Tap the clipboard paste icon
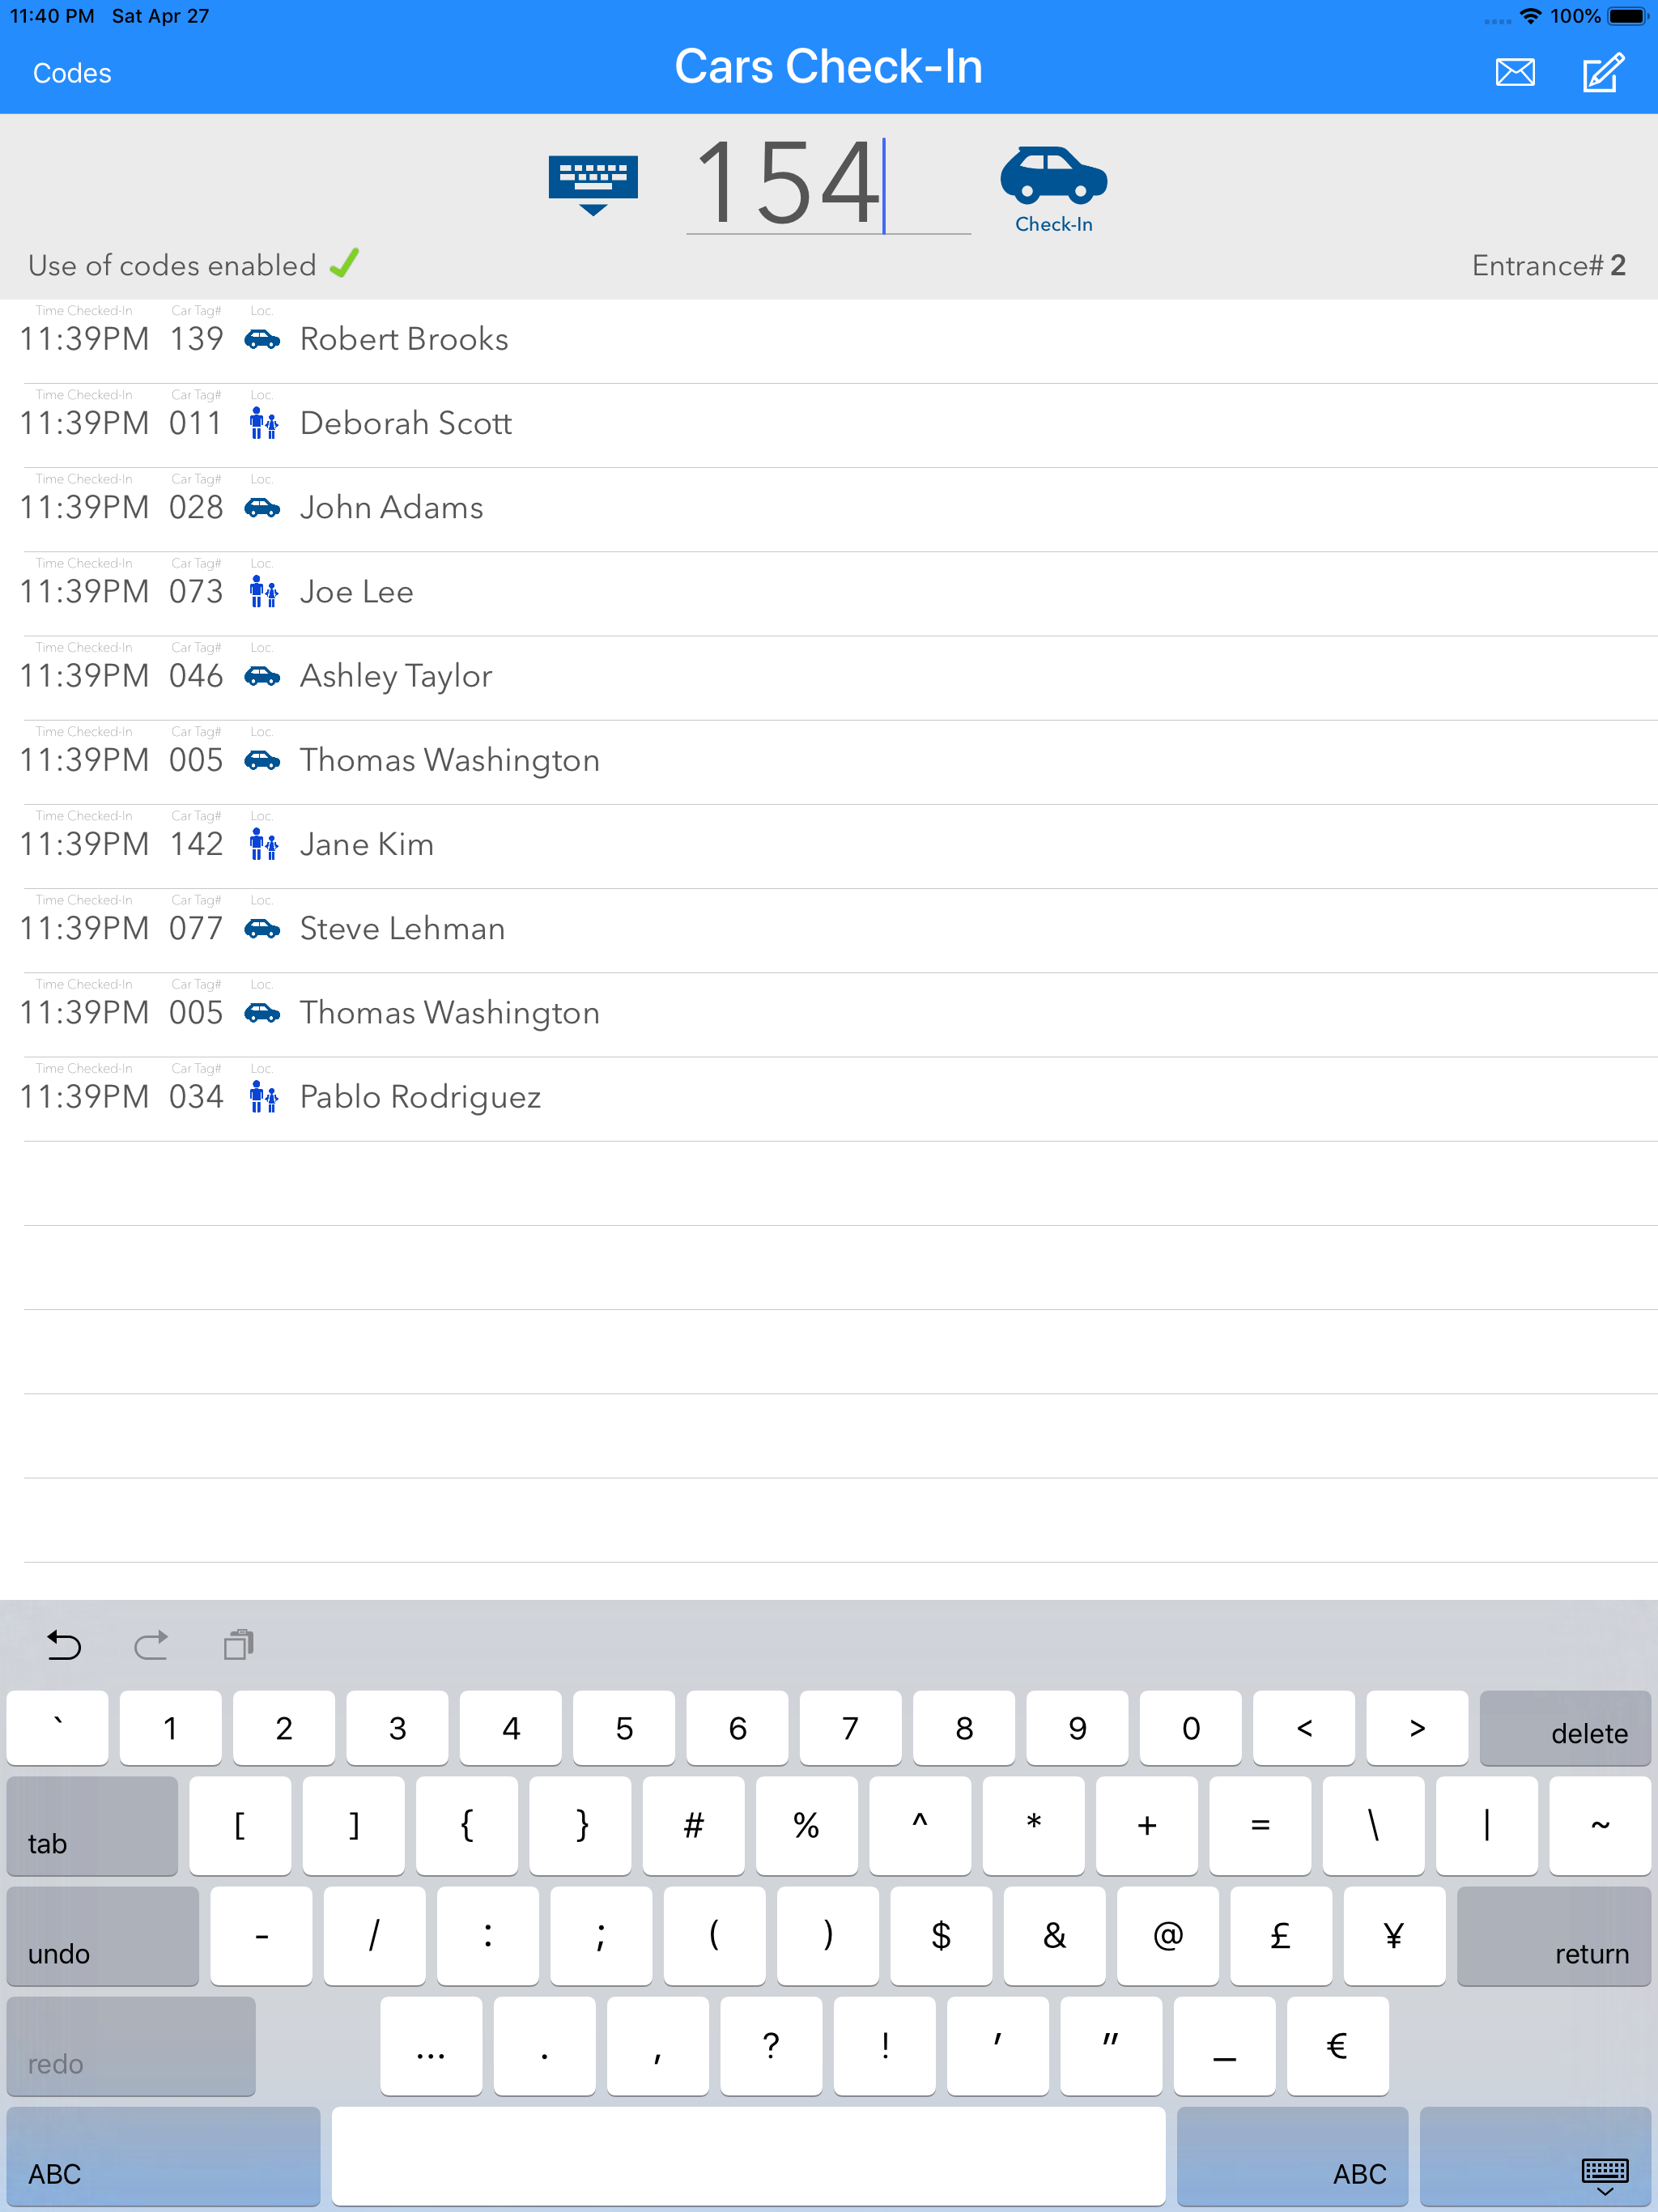Image resolution: width=1658 pixels, height=2212 pixels. (x=238, y=1645)
